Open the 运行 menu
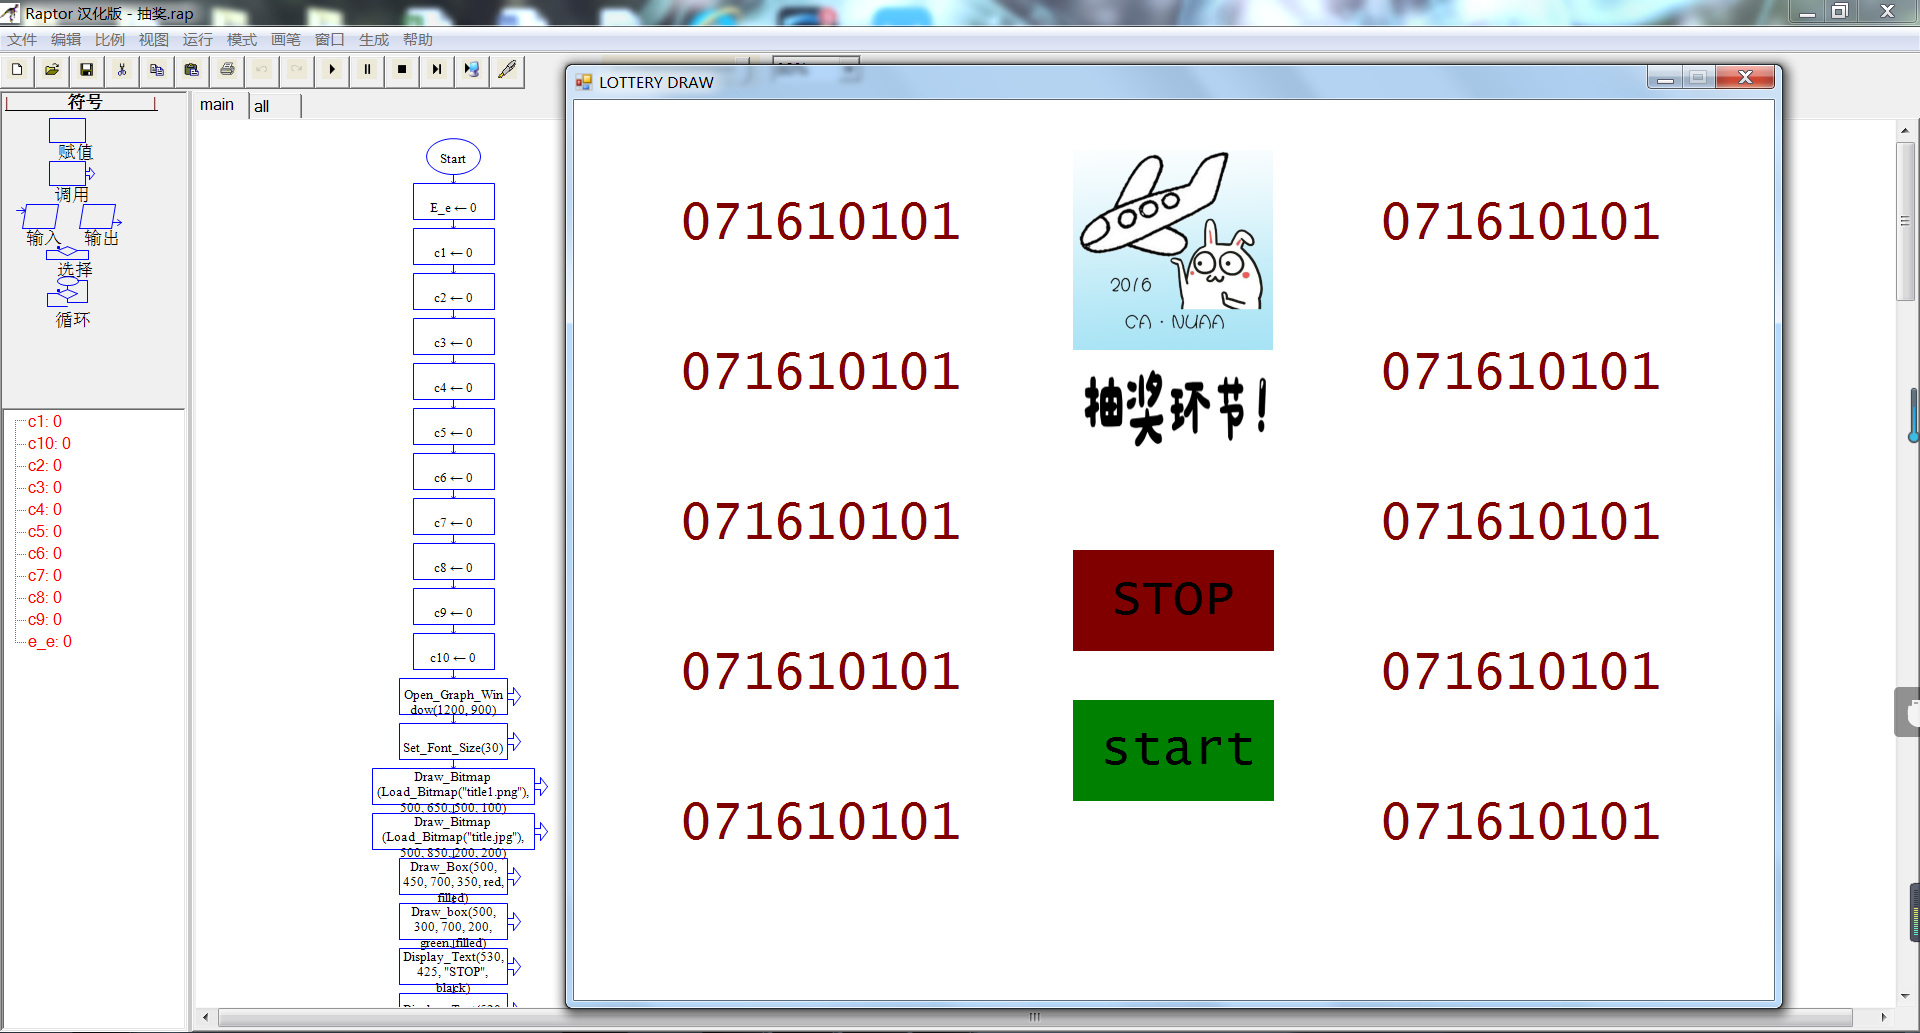 tap(197, 40)
